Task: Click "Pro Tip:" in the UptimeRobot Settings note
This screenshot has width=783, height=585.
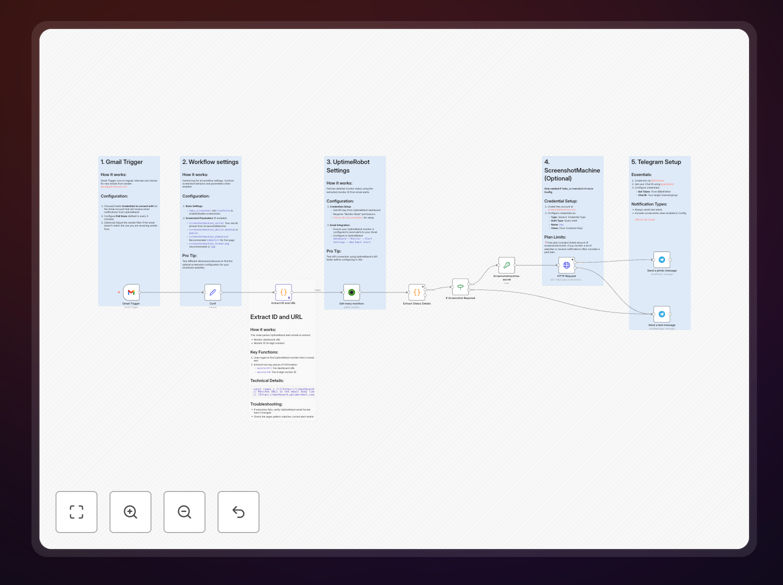Action: click(334, 251)
